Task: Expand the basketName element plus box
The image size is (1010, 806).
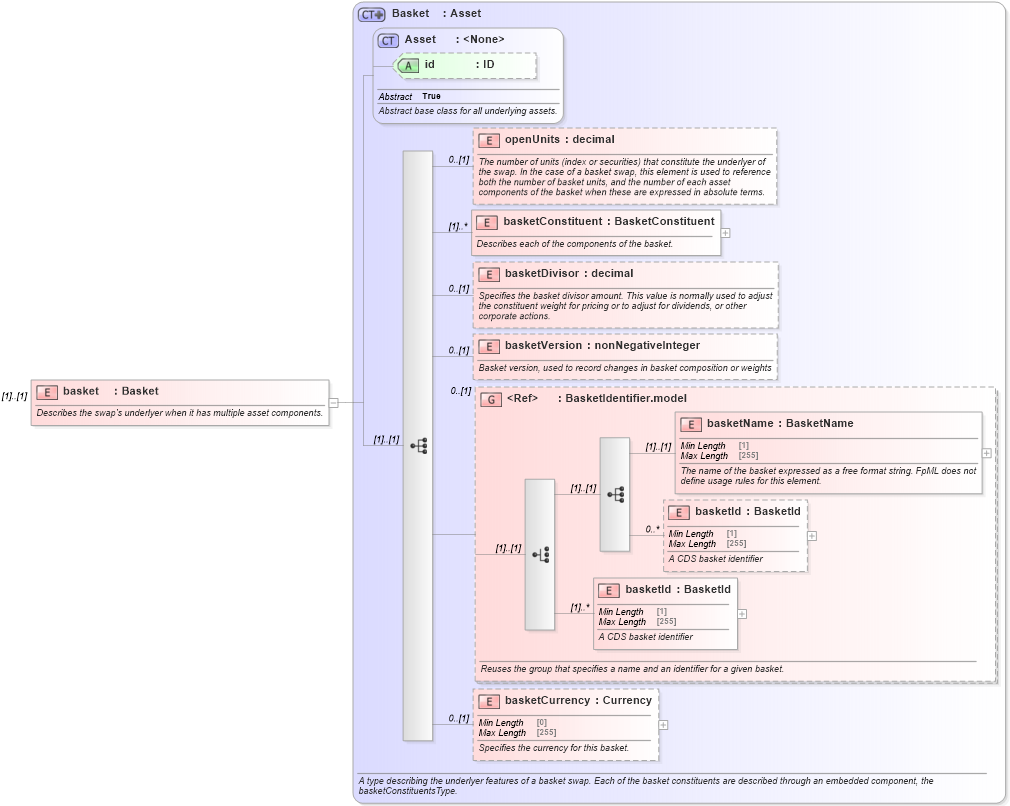Action: pyautogui.click(x=985, y=454)
